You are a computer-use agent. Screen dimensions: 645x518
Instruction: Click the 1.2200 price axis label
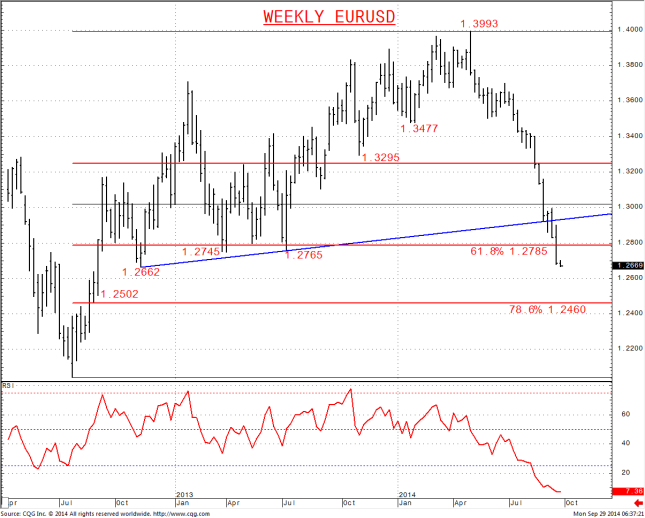(x=630, y=349)
